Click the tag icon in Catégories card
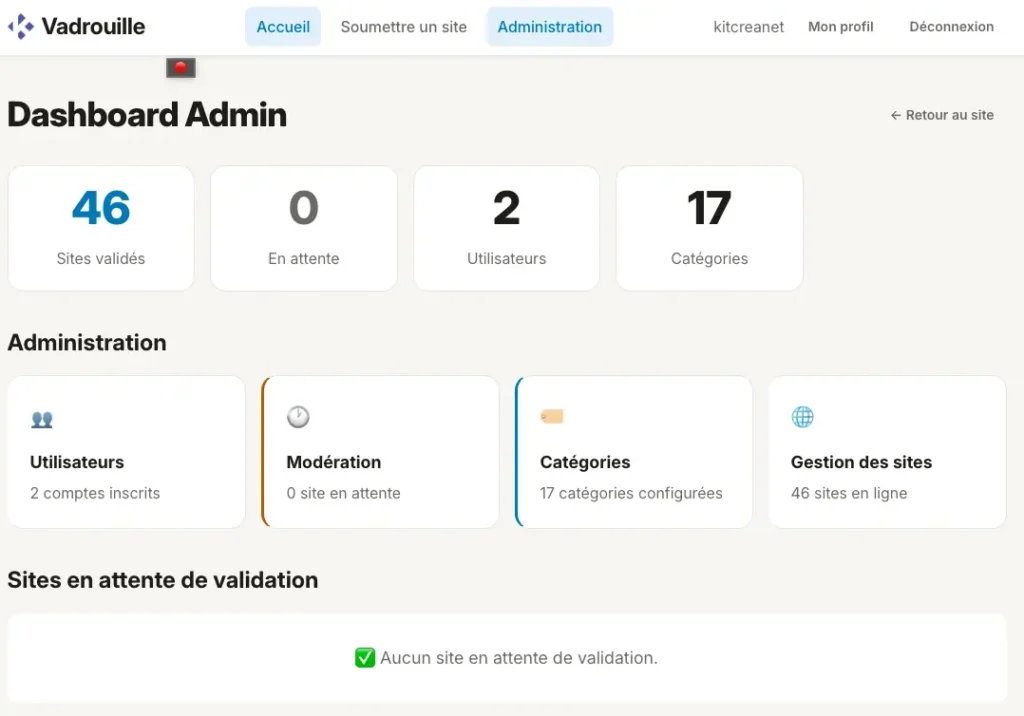The width and height of the screenshot is (1024, 716). click(552, 416)
